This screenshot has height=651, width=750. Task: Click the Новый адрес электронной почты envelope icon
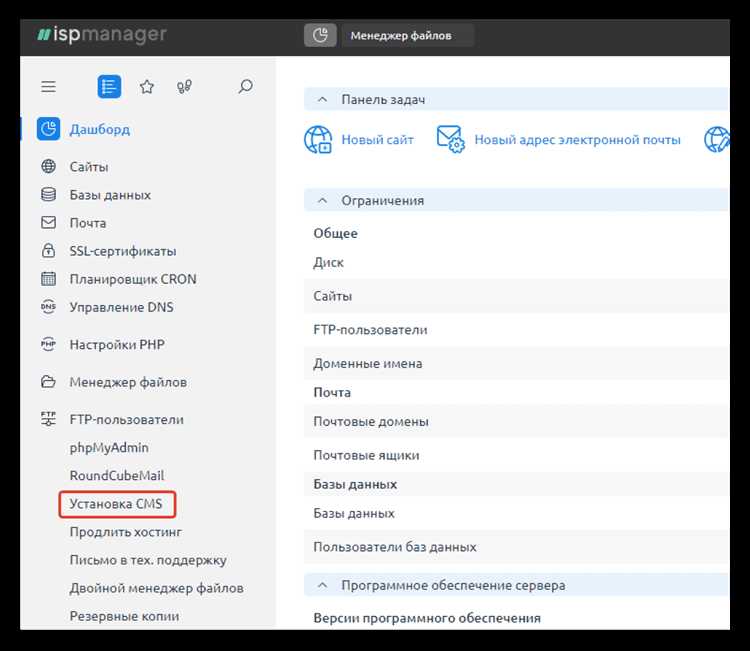tap(451, 140)
